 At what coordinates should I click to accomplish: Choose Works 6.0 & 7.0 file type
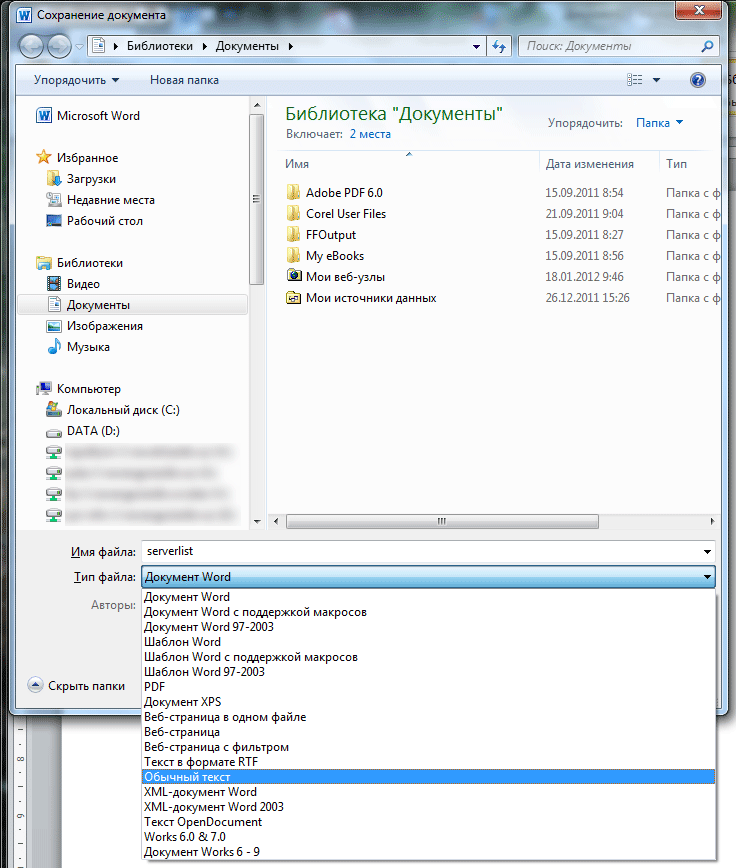click(x=428, y=836)
